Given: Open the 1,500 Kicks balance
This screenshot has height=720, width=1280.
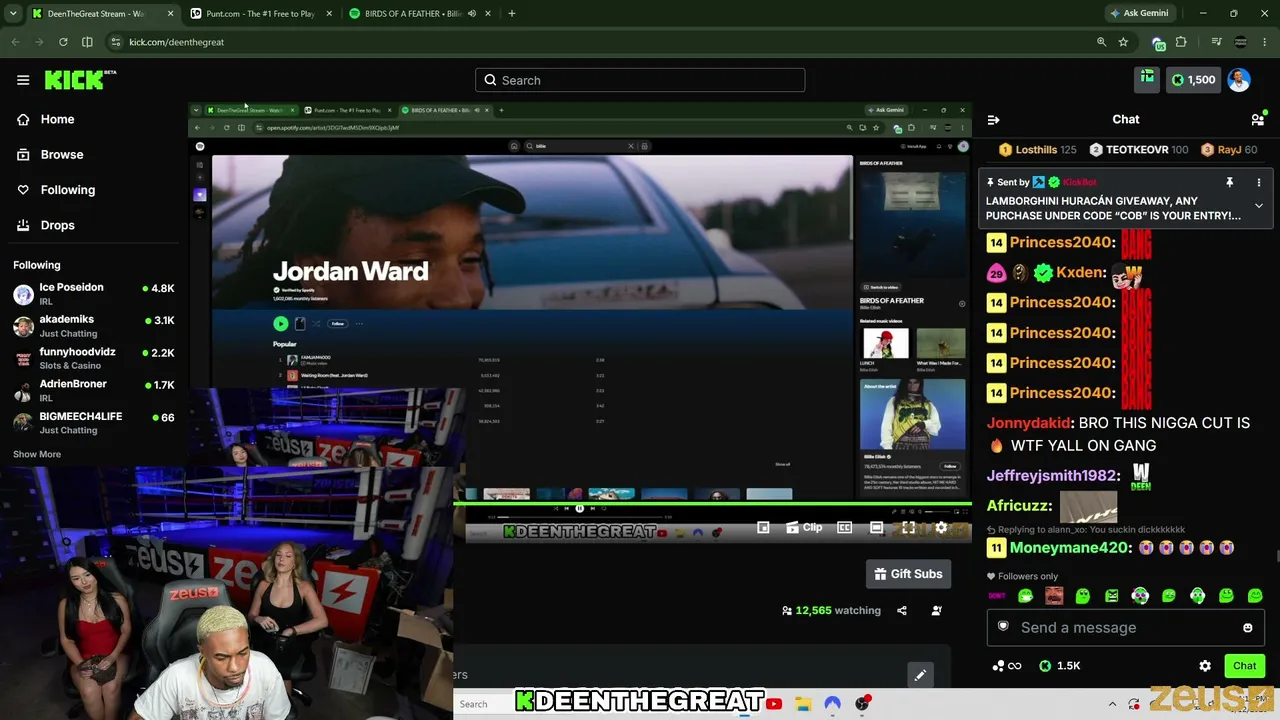Looking at the screenshot, I should [x=1193, y=80].
